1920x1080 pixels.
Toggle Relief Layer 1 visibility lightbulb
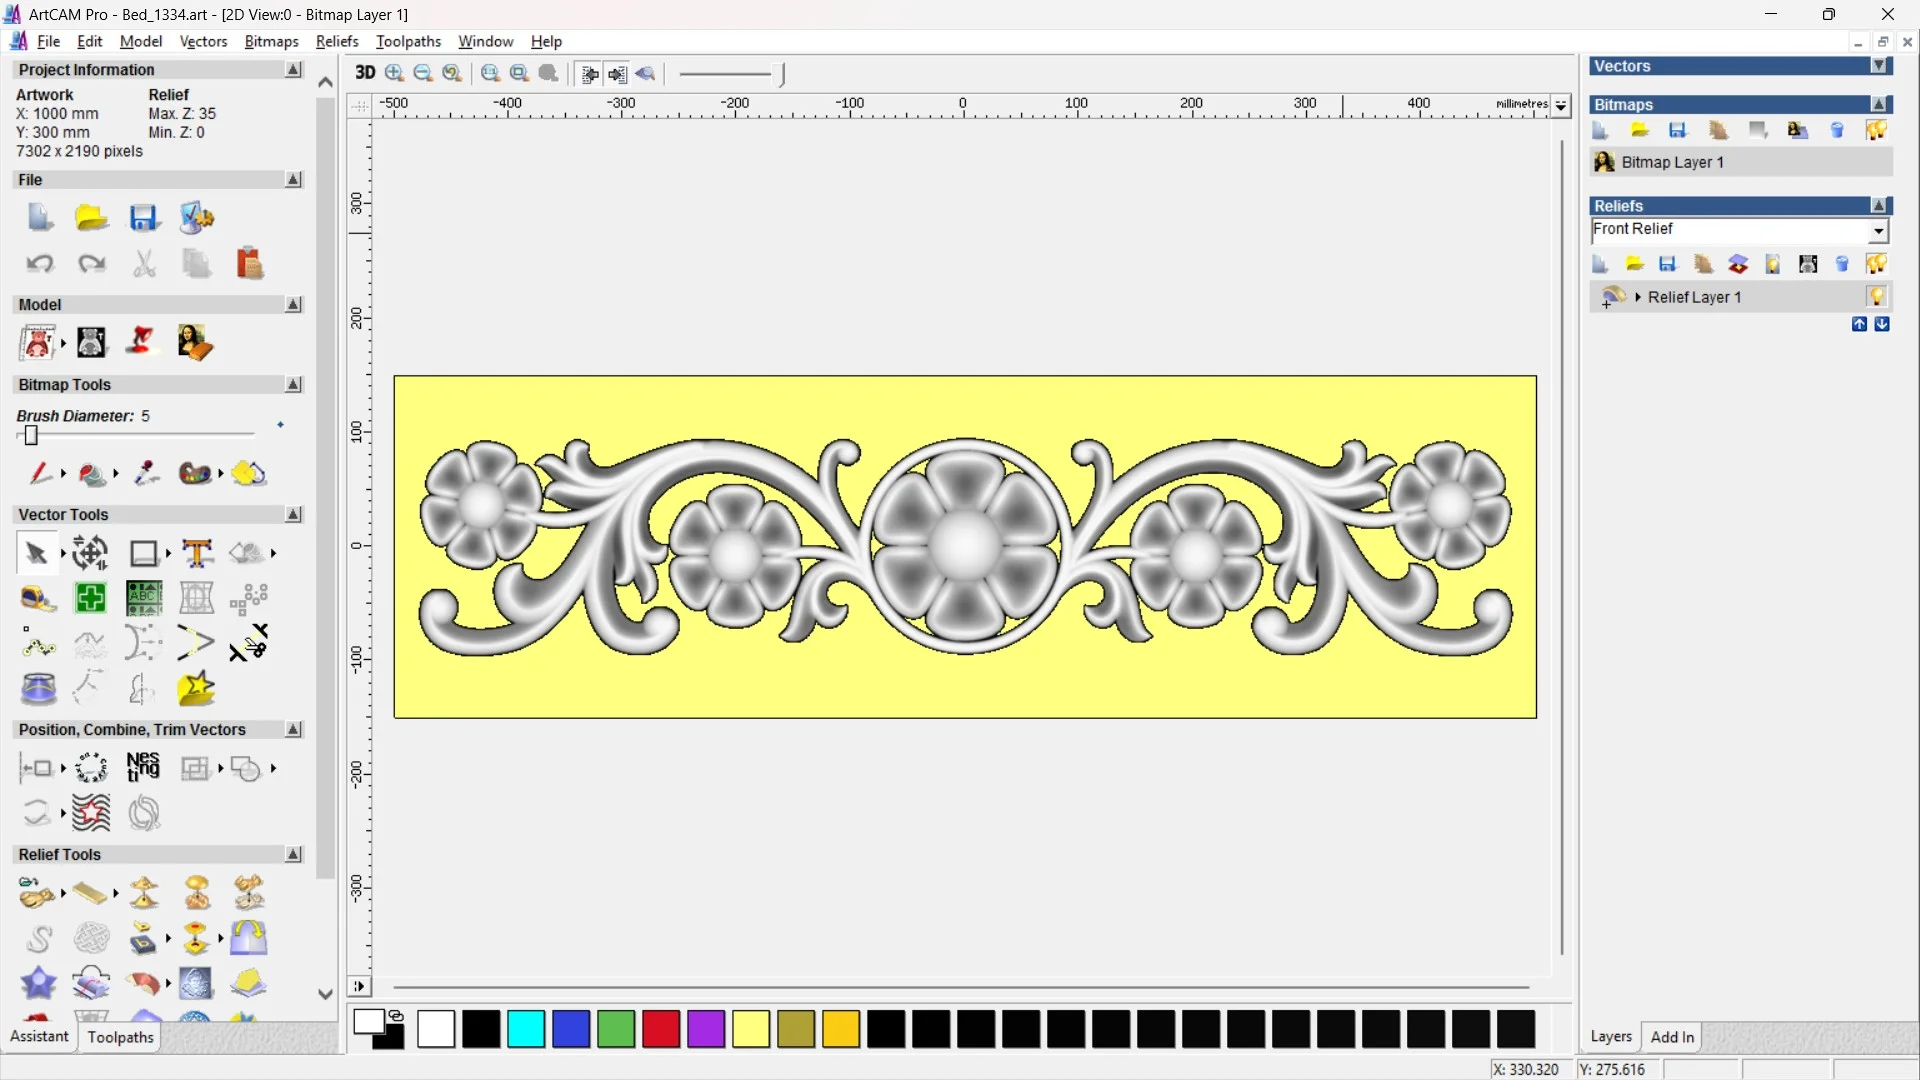click(1876, 297)
